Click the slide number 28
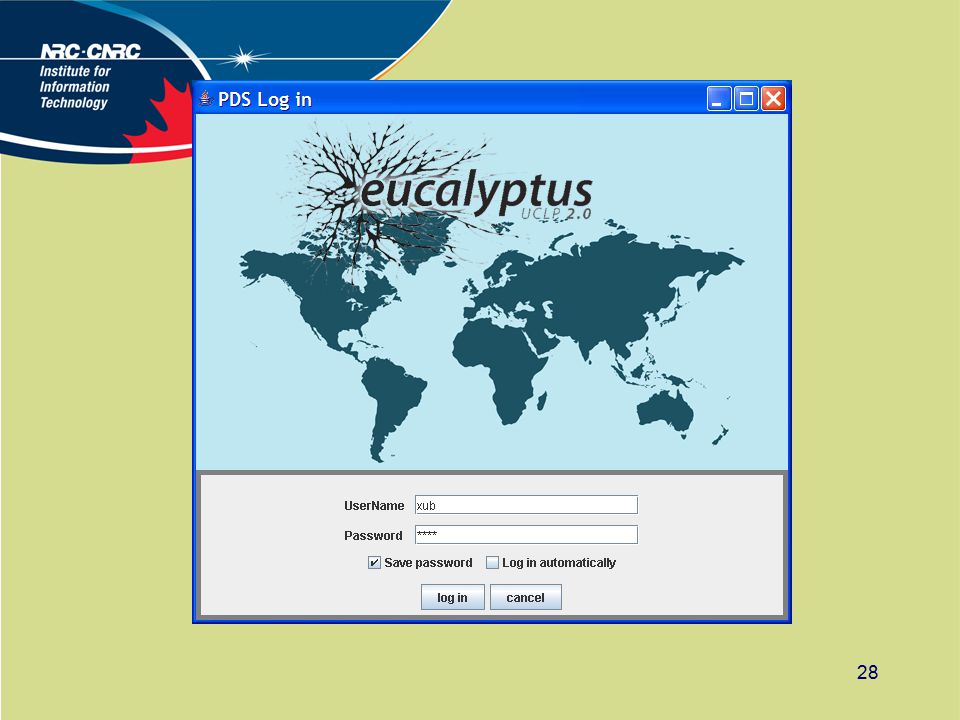The height and width of the screenshot is (720, 960). point(868,672)
